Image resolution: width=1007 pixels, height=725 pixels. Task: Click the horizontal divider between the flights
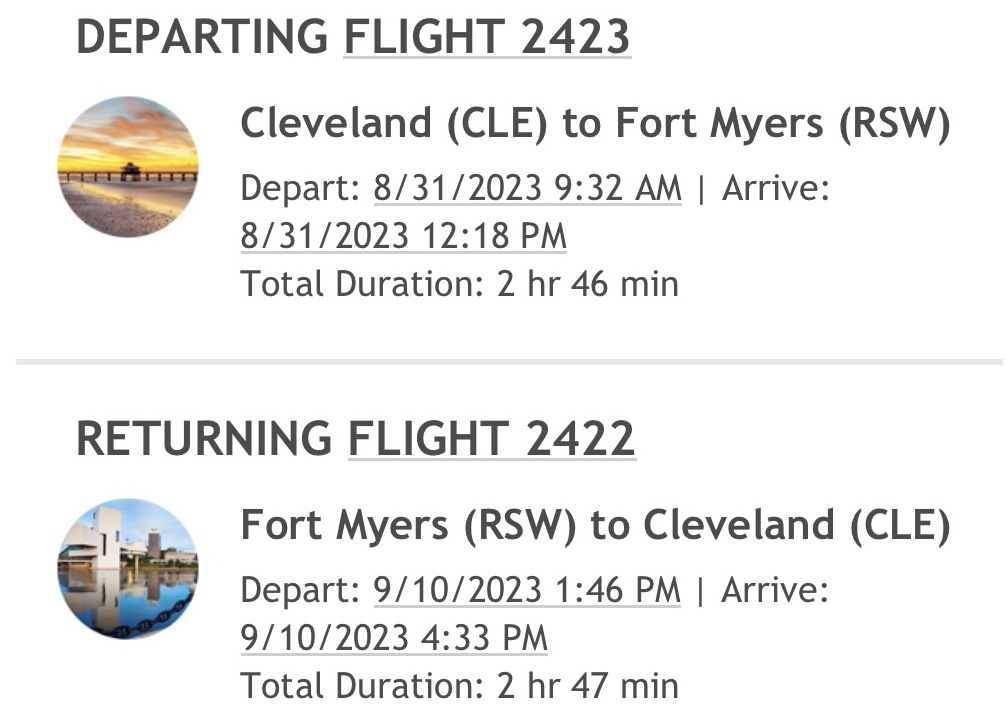[x=509, y=362]
